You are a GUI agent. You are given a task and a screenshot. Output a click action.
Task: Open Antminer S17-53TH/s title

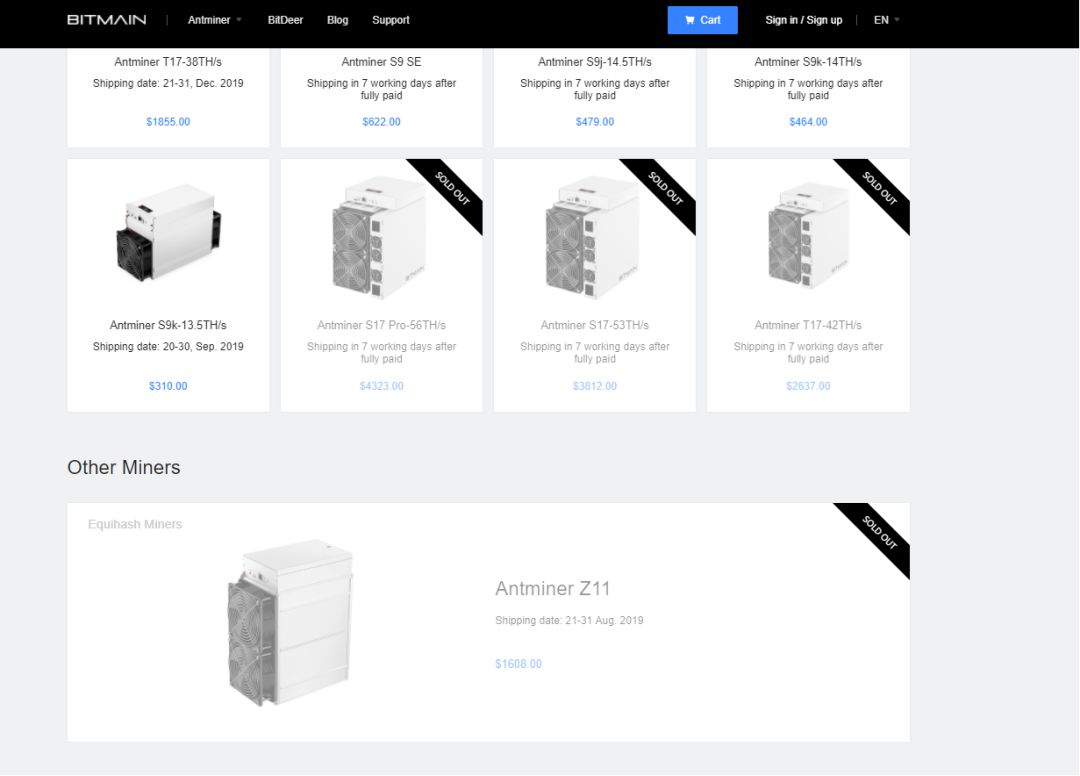click(595, 325)
